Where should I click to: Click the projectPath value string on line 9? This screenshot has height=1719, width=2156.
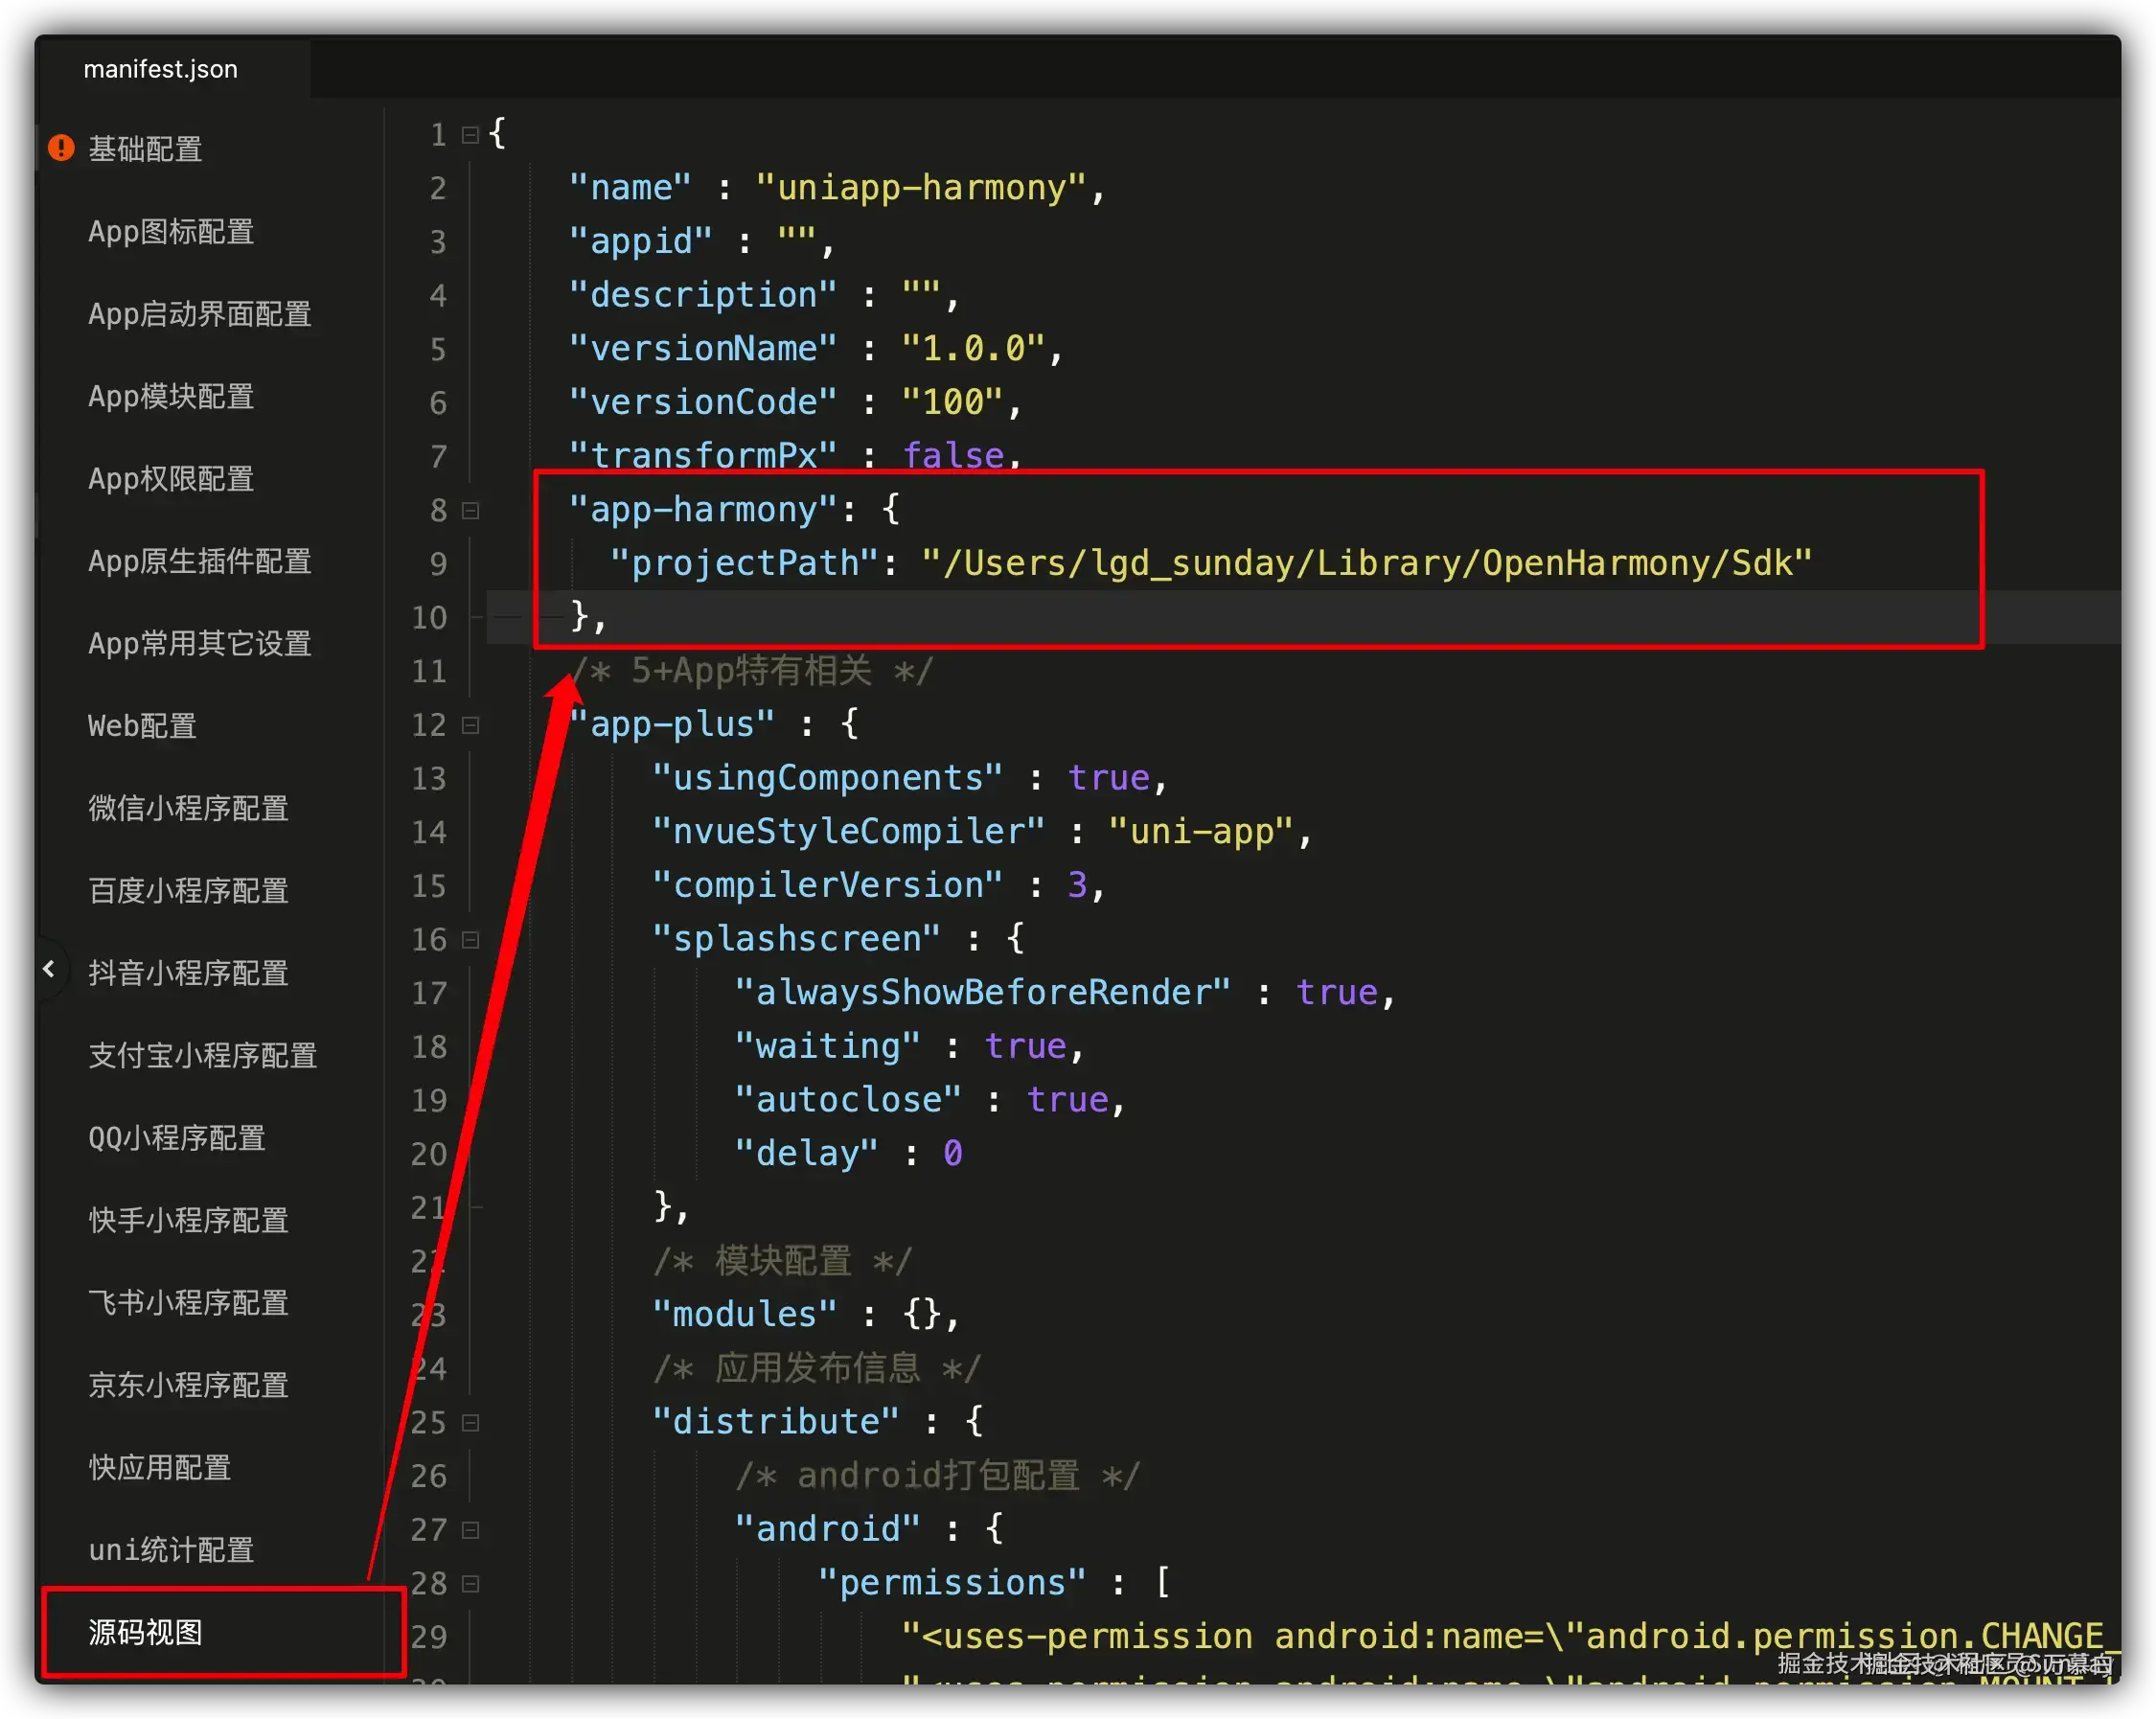pyautogui.click(x=1366, y=564)
